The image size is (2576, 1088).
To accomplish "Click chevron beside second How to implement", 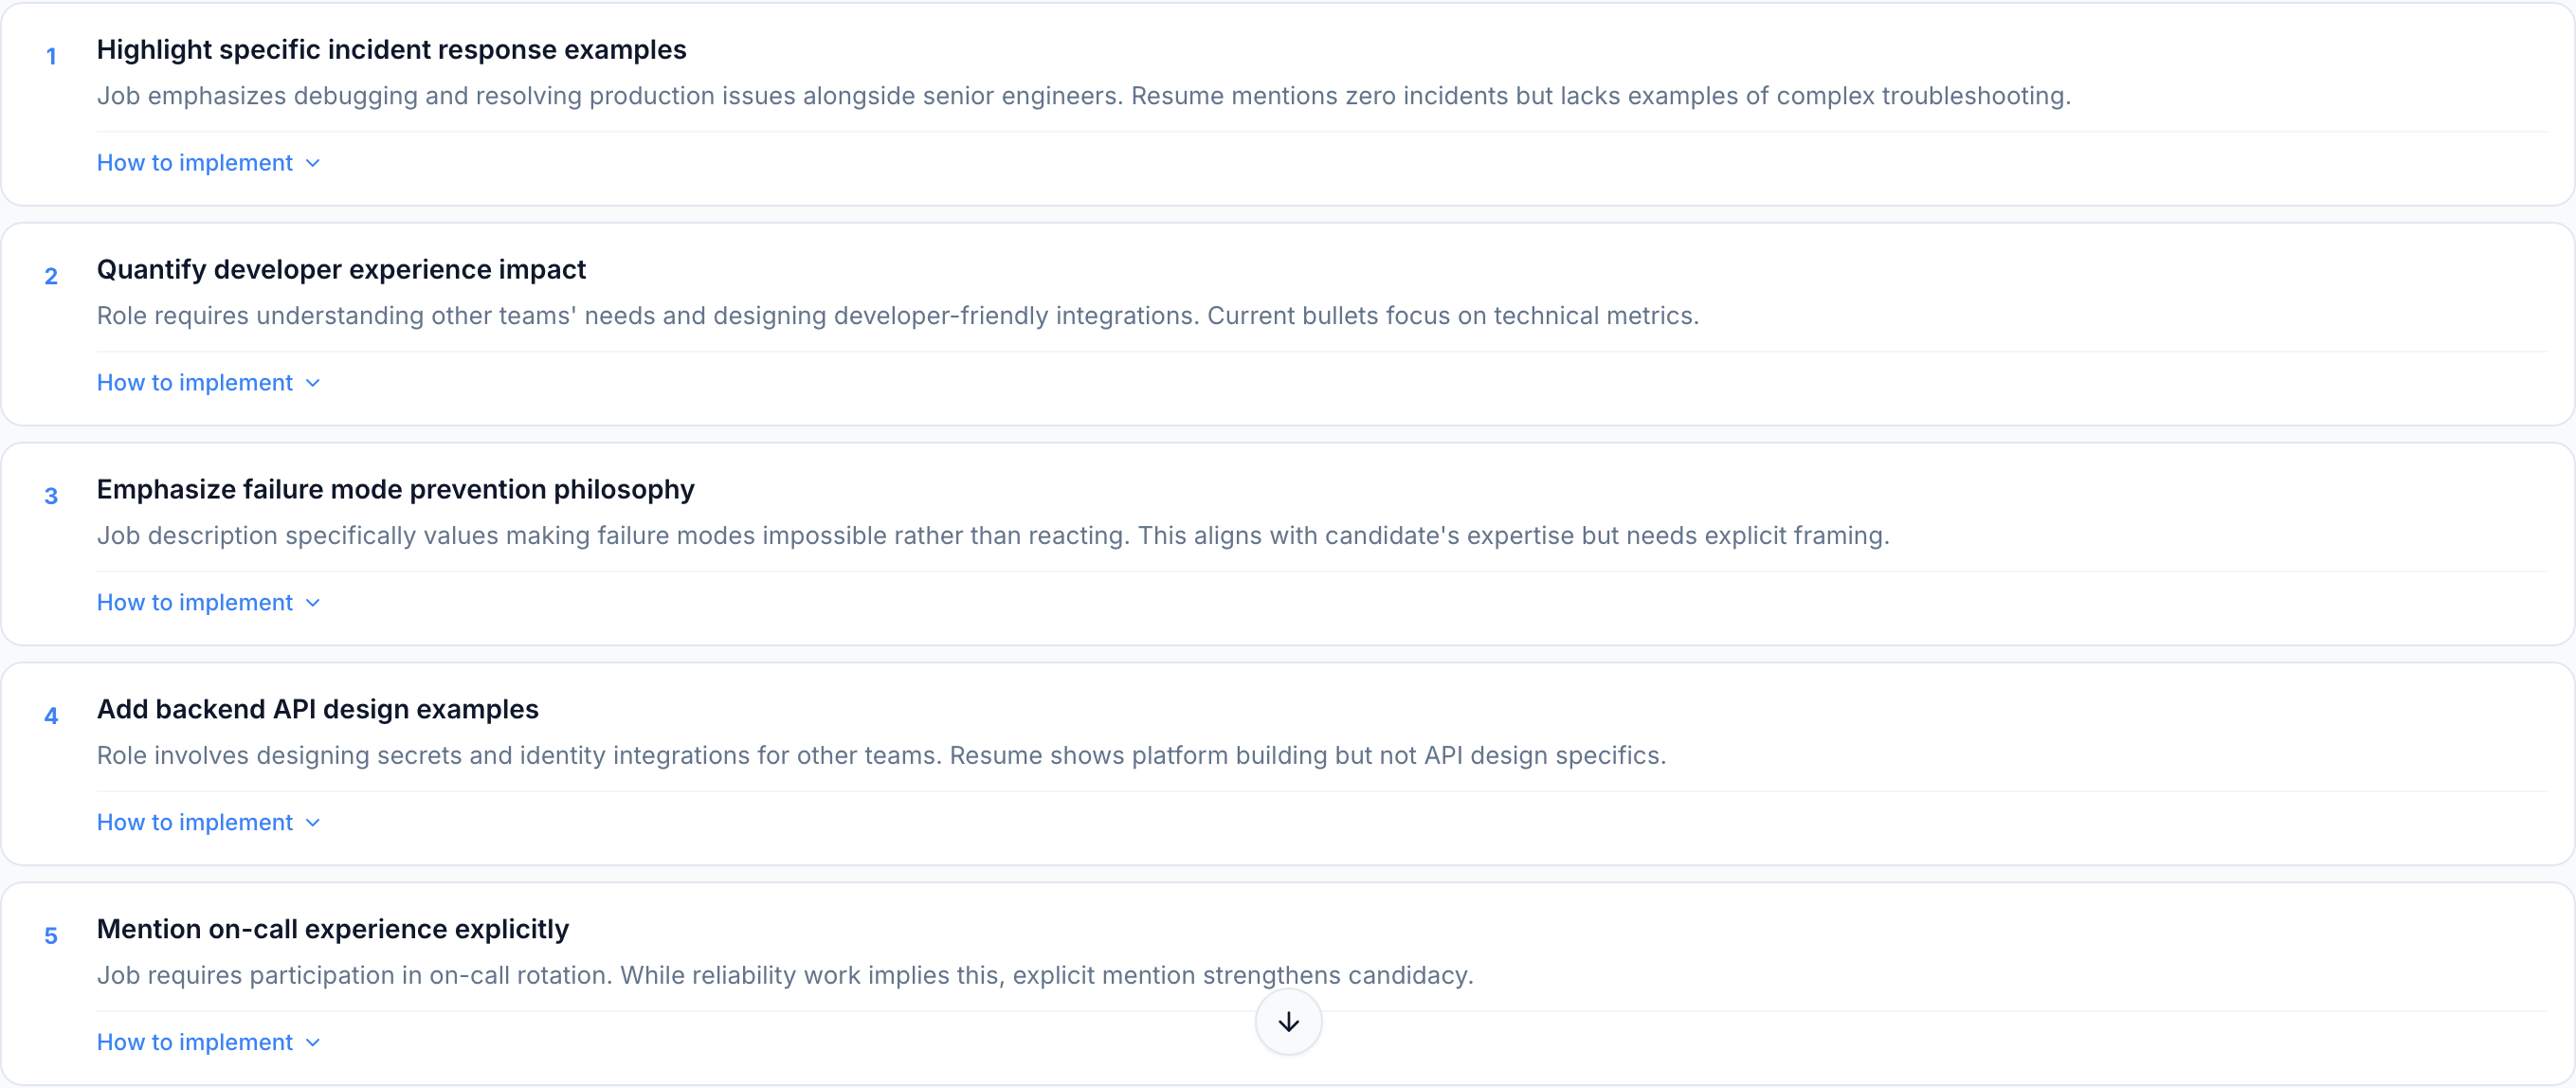I will point(313,384).
